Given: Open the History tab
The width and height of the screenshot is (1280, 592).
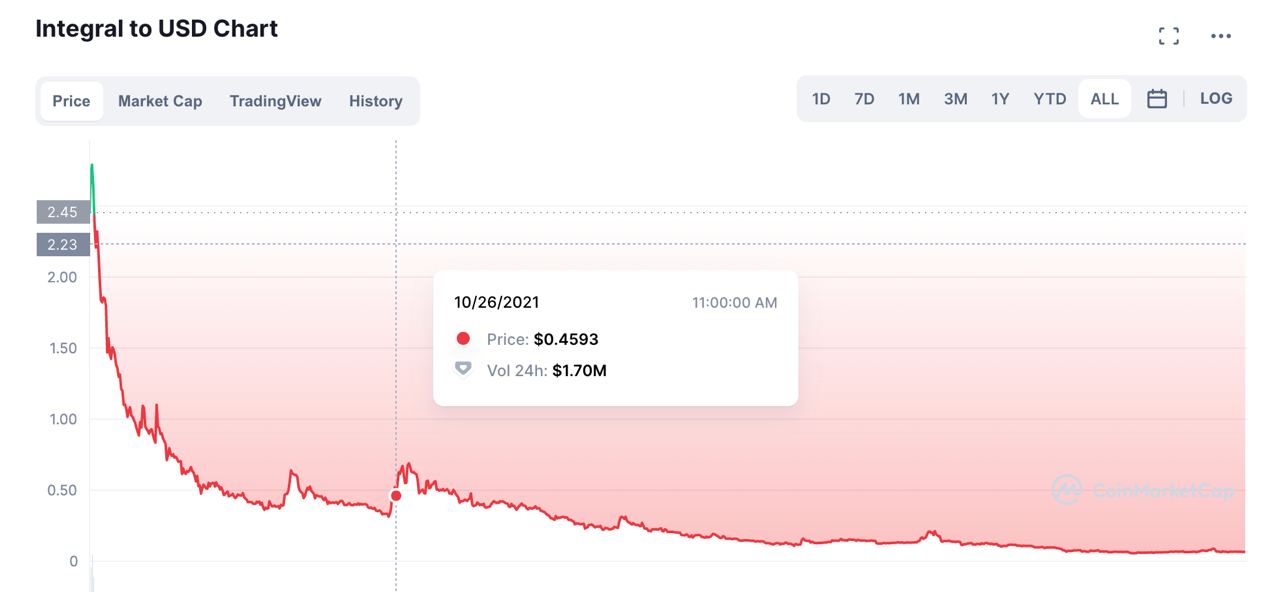Looking at the screenshot, I should coord(376,101).
